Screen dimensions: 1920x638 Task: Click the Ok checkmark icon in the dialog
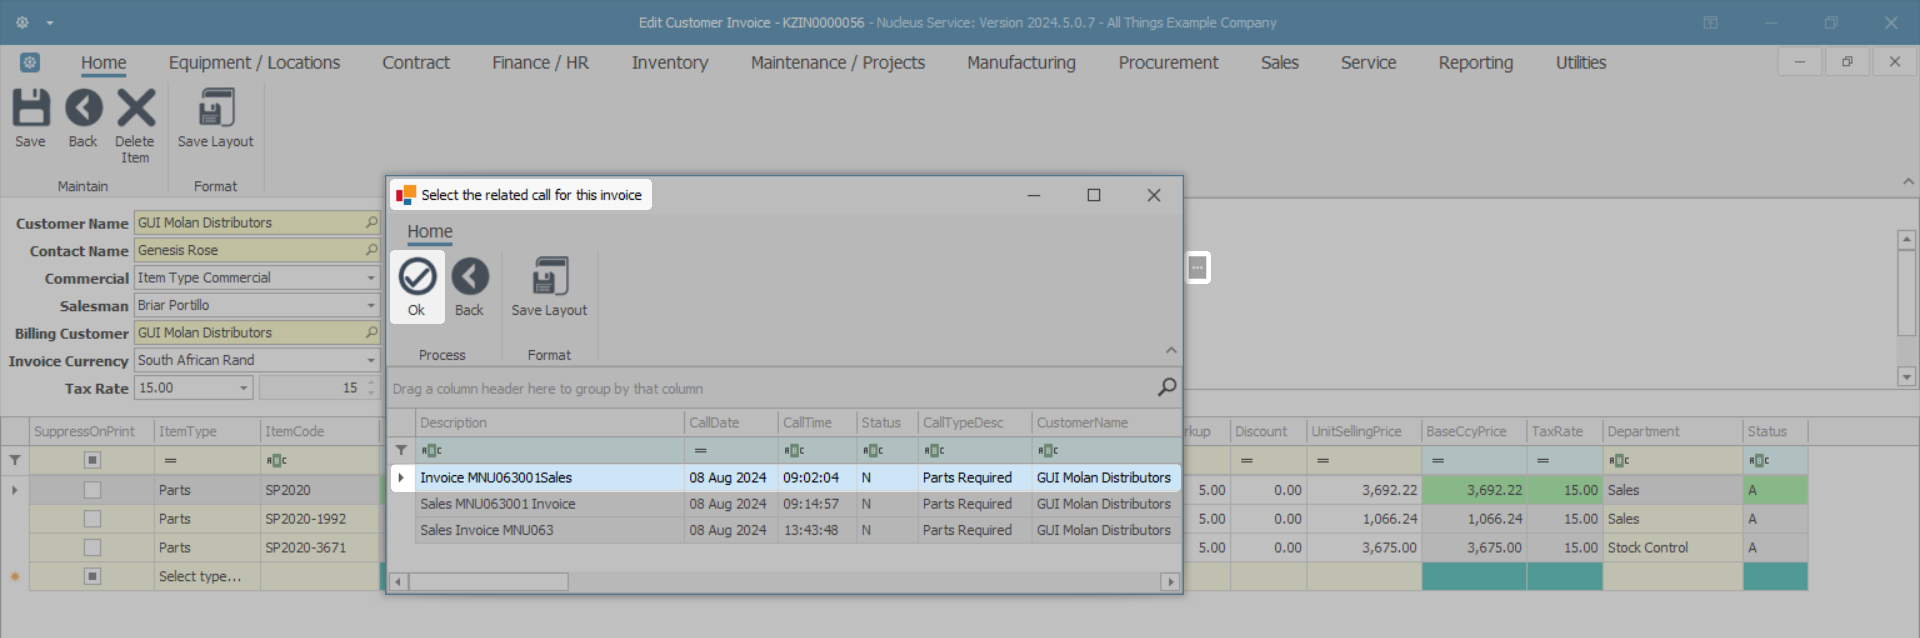coord(417,277)
